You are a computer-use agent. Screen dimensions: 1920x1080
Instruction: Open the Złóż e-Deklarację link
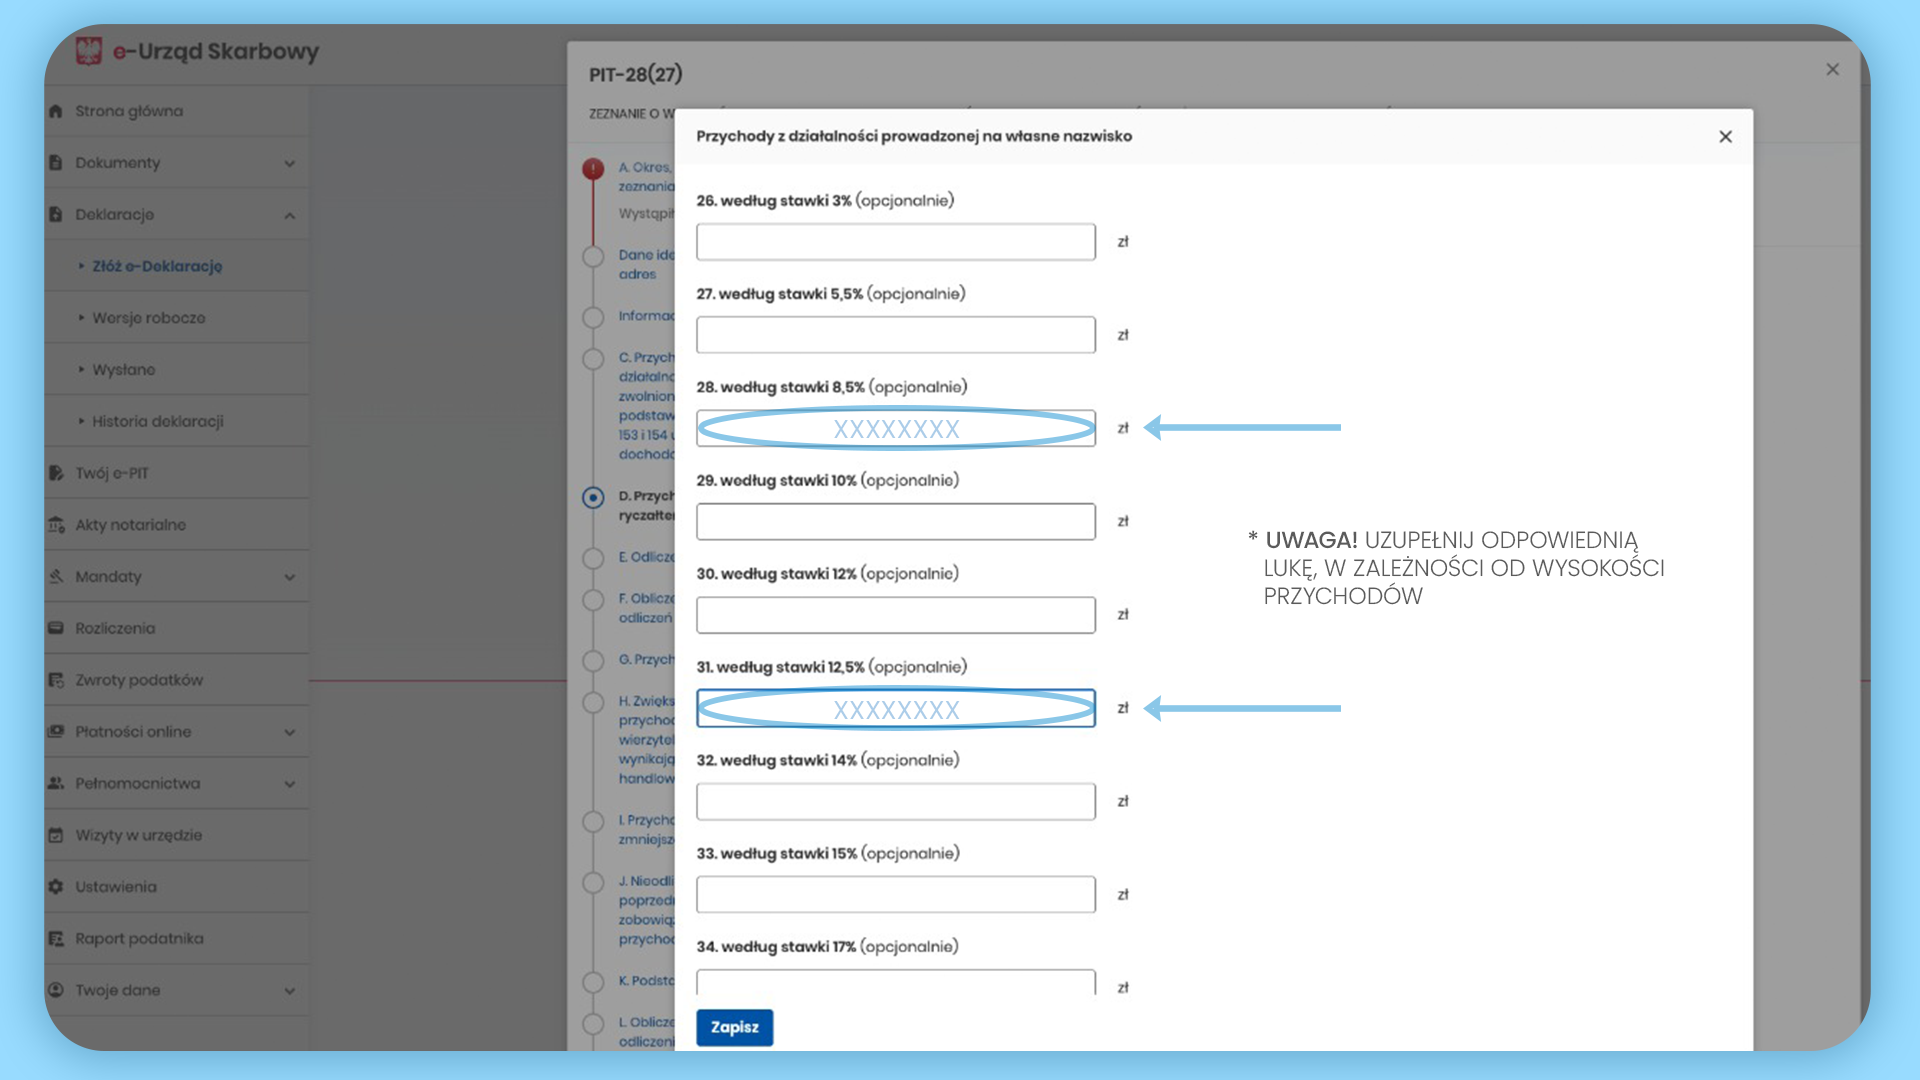157,266
